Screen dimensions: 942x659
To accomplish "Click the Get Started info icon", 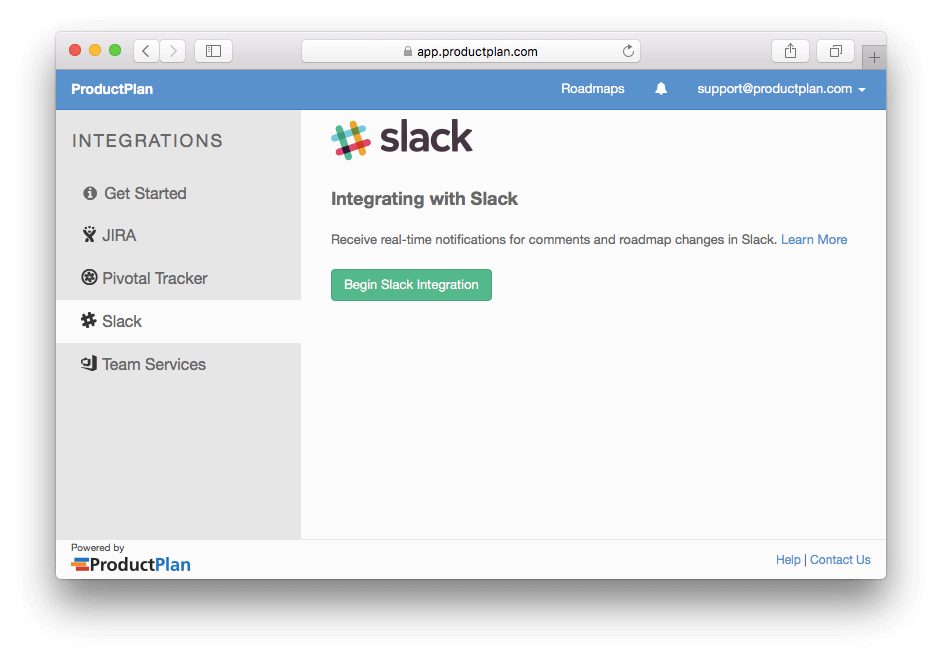I will pyautogui.click(x=90, y=193).
